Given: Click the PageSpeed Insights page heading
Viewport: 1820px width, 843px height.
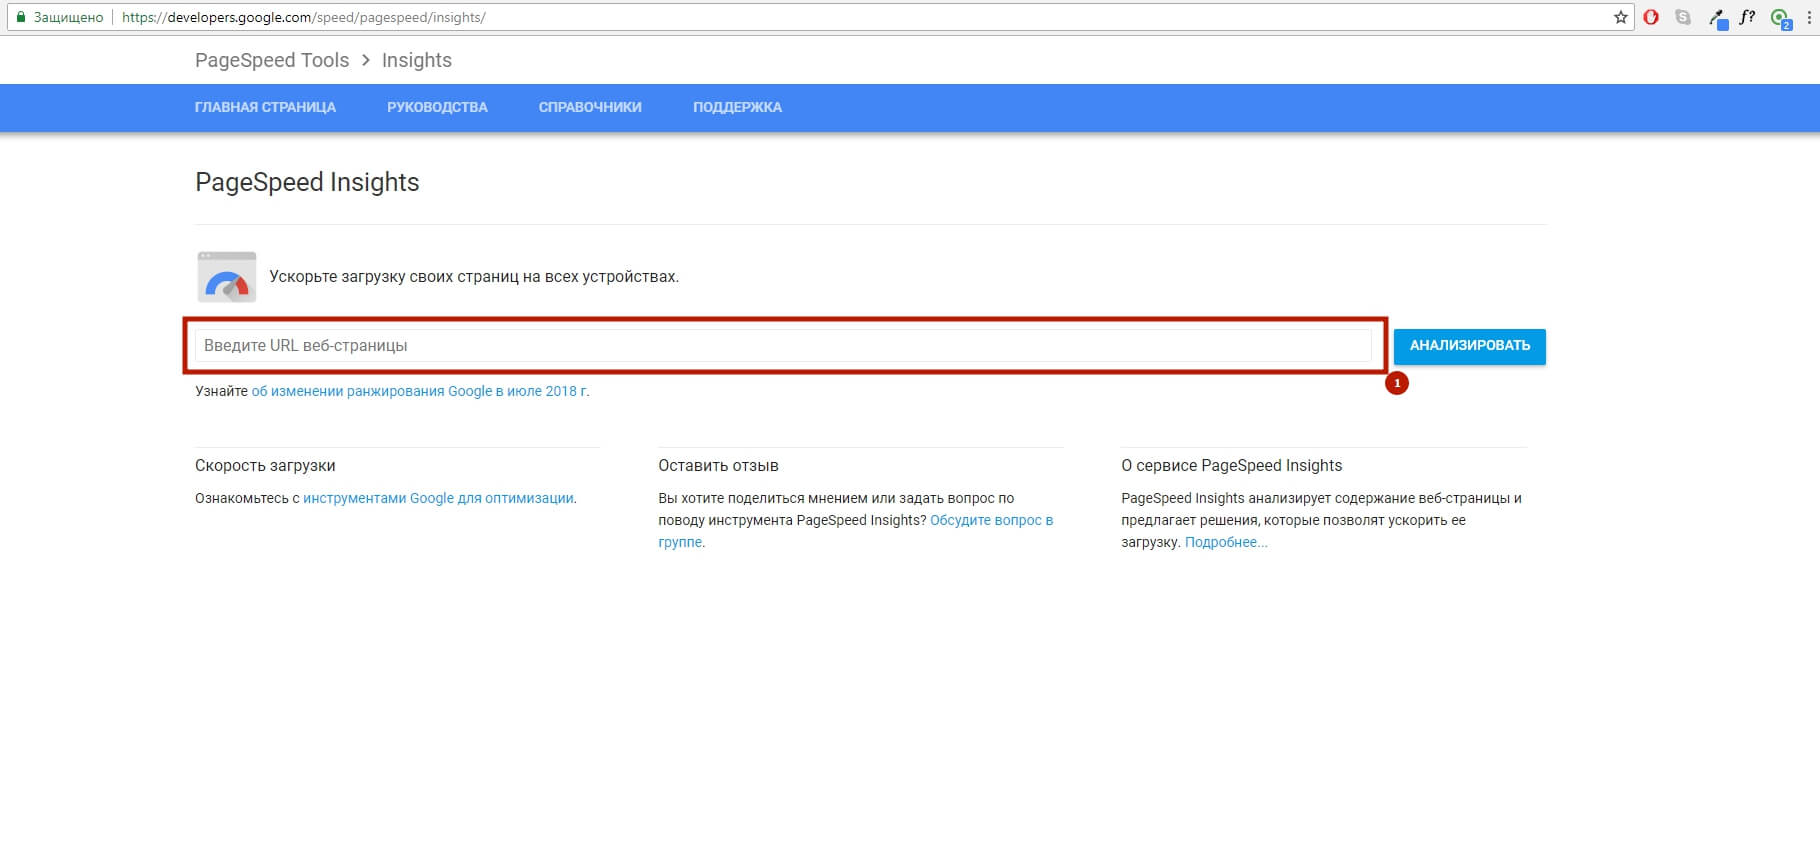Looking at the screenshot, I should [x=307, y=182].
